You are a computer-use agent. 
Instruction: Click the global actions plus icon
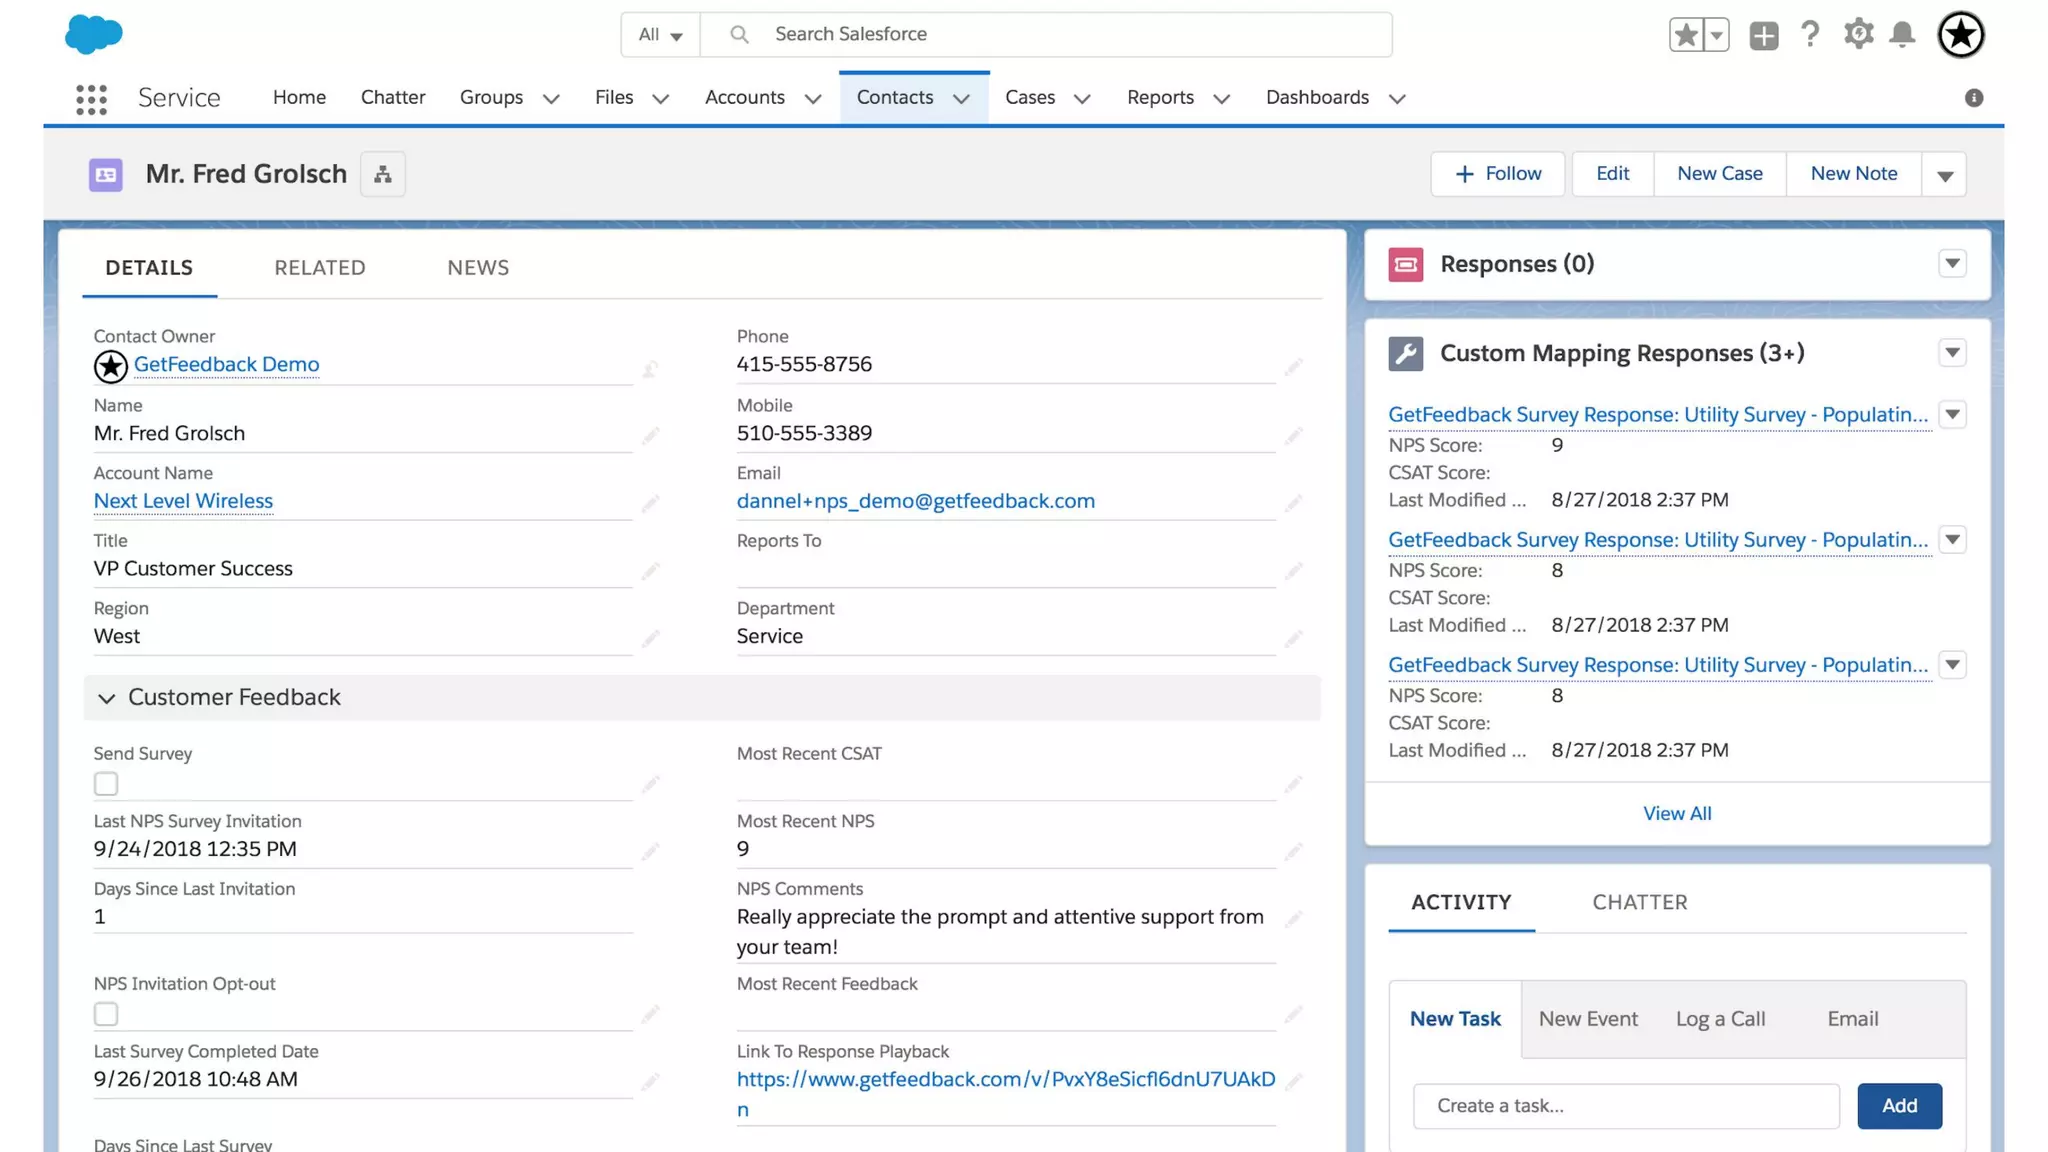[1764, 36]
